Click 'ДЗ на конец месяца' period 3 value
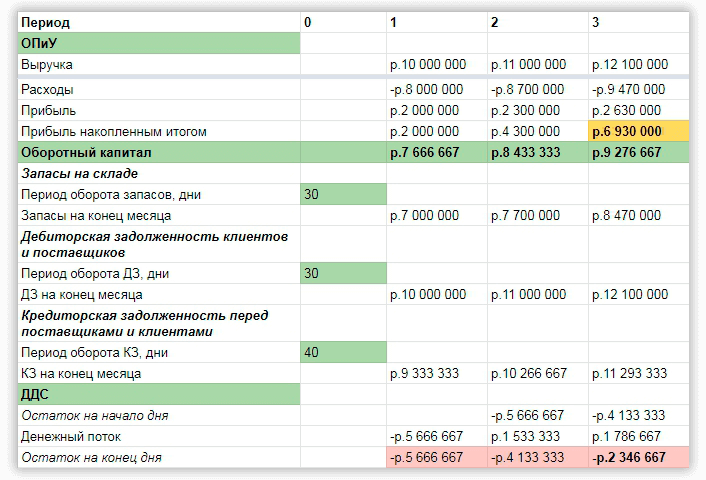This screenshot has width=706, height=480. (639, 295)
